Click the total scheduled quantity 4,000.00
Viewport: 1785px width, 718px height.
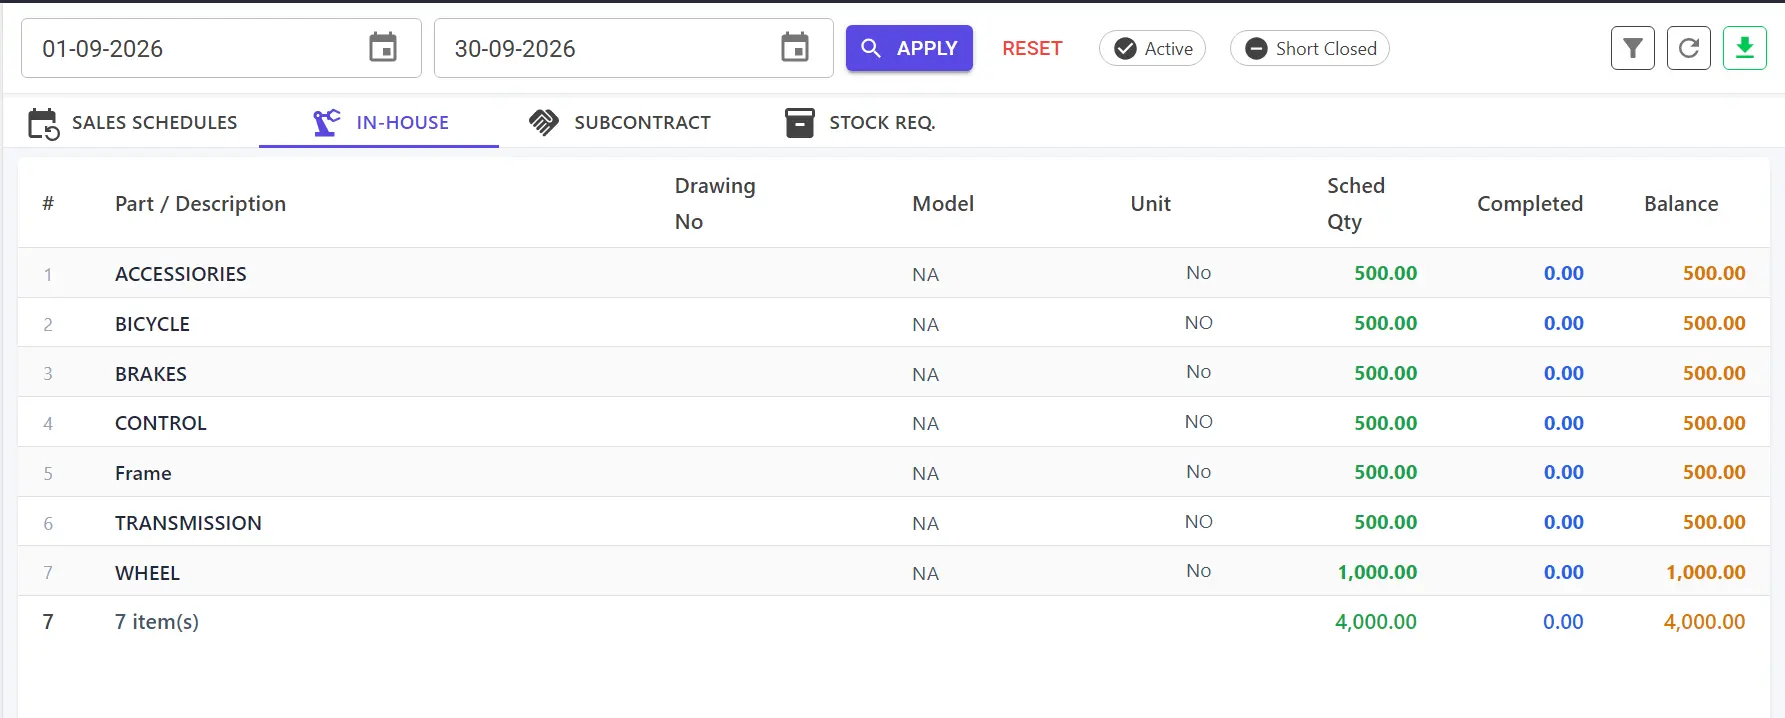click(x=1376, y=622)
